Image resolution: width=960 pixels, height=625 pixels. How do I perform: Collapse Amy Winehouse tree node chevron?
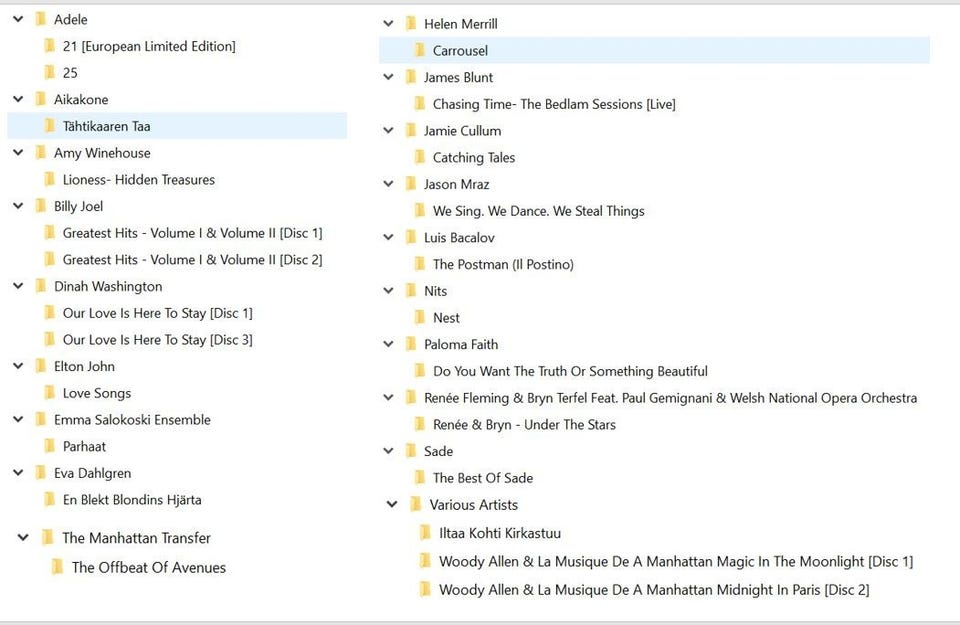(18, 152)
